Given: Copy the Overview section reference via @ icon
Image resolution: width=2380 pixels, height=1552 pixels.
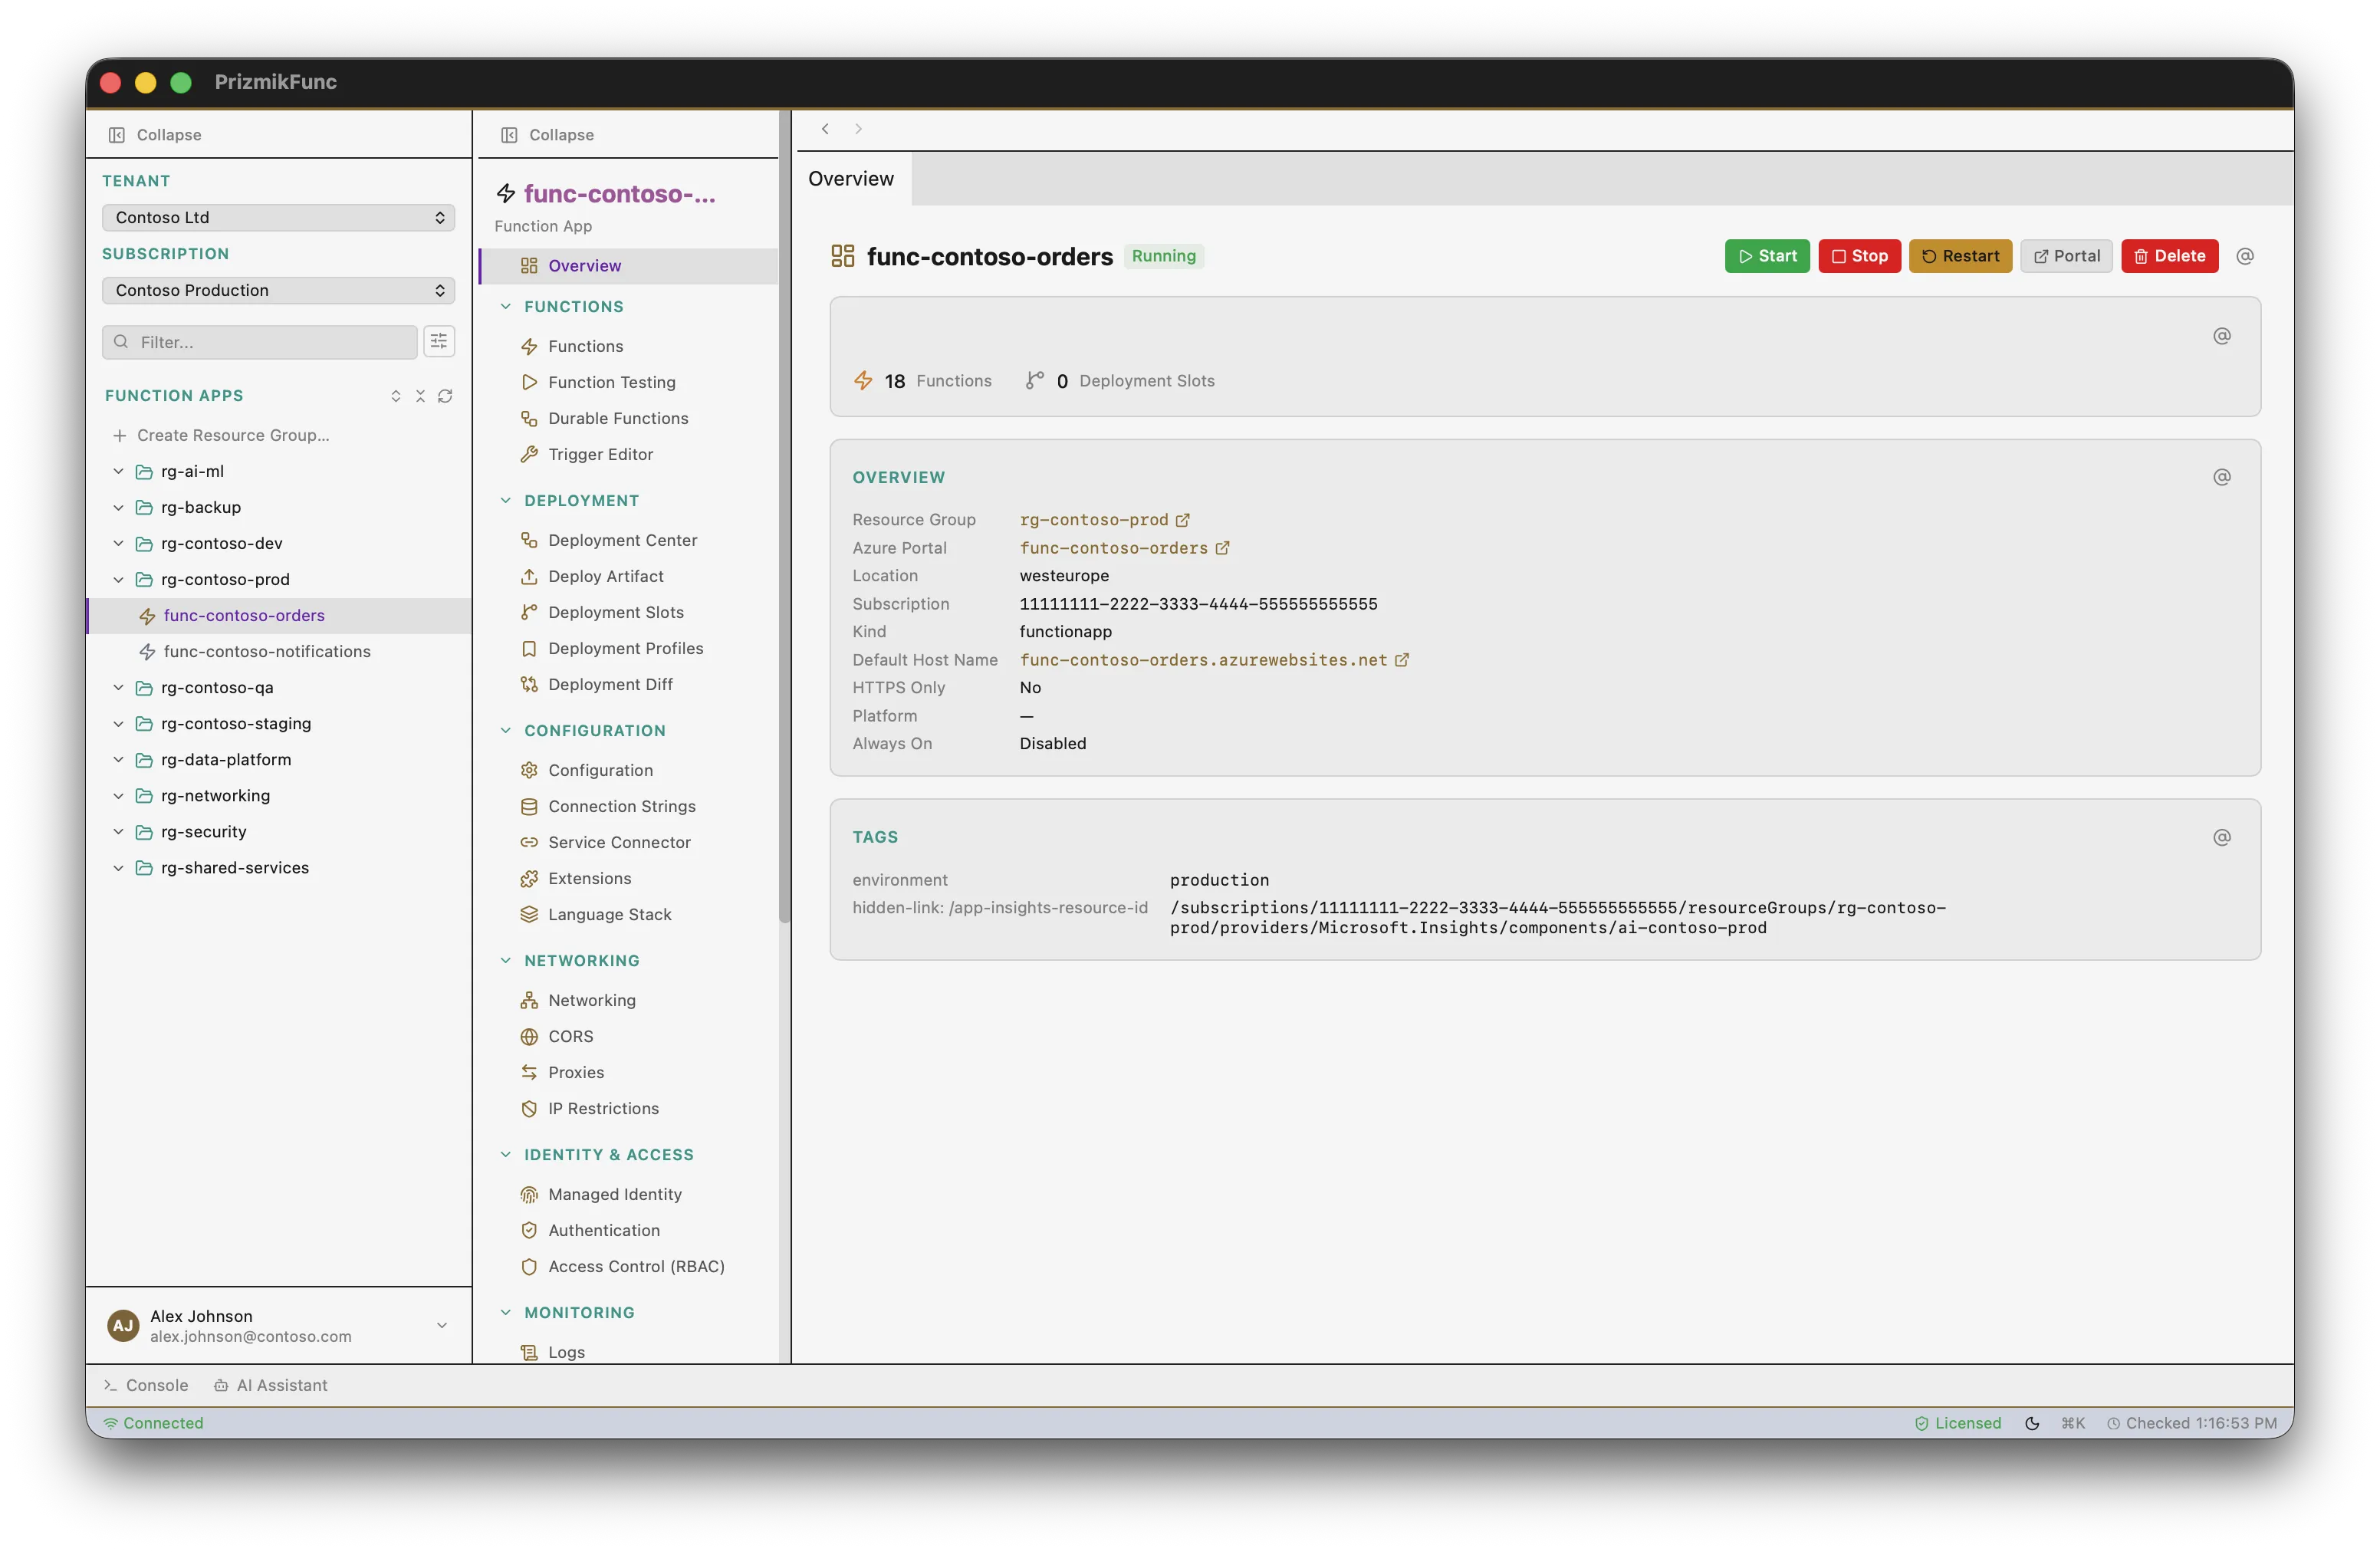Looking at the screenshot, I should pos(2222,476).
